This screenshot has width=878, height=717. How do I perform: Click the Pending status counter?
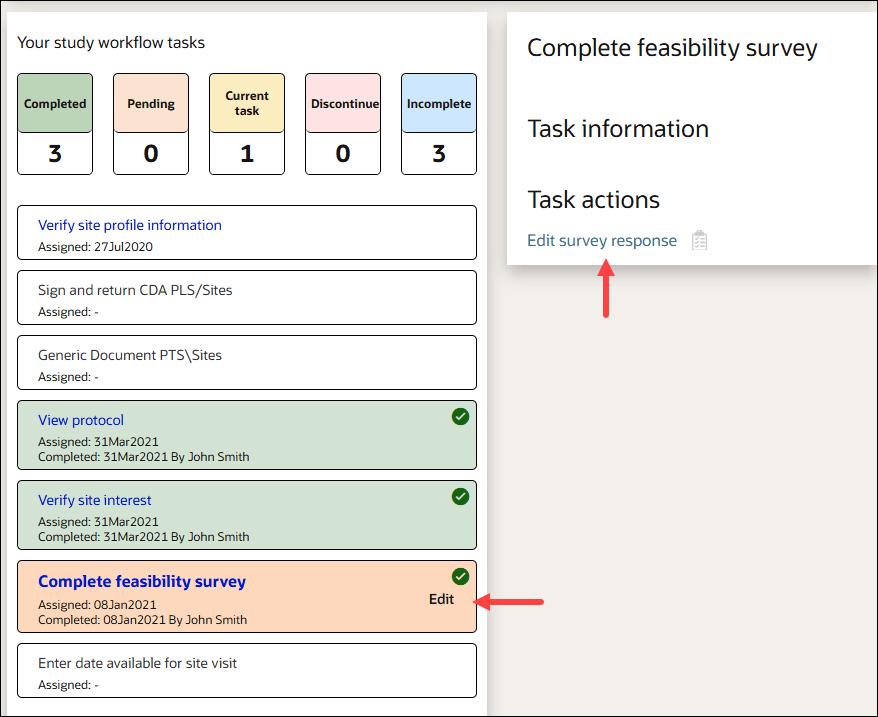(x=150, y=124)
